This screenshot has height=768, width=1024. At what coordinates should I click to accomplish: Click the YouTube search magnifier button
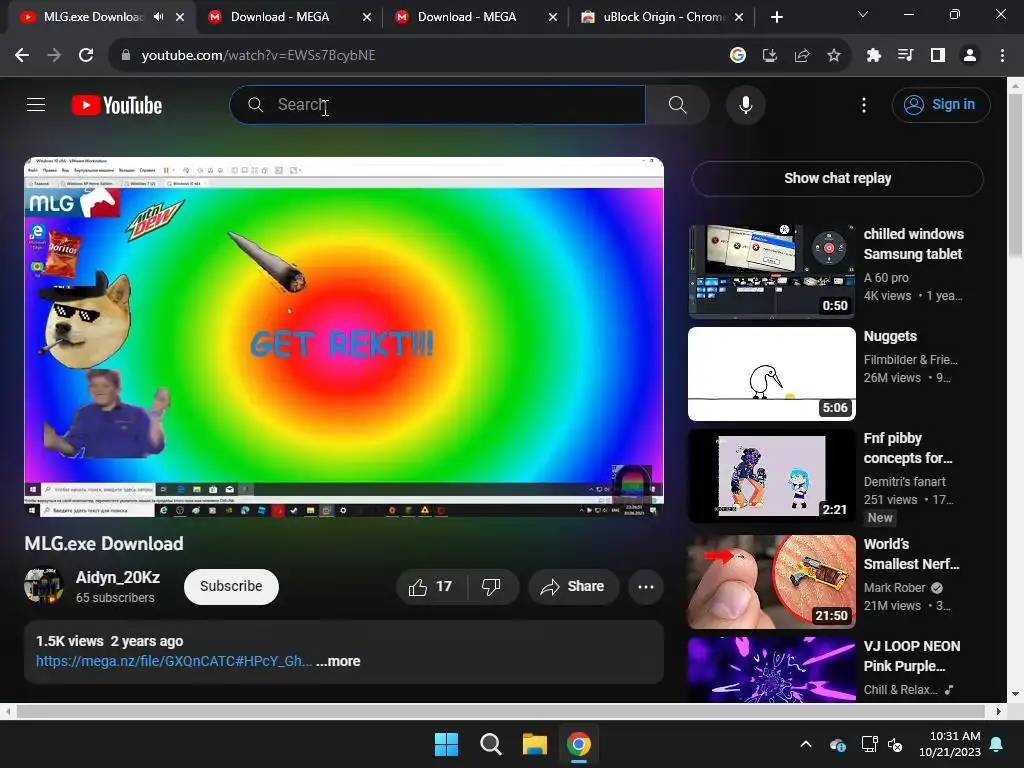coord(677,104)
